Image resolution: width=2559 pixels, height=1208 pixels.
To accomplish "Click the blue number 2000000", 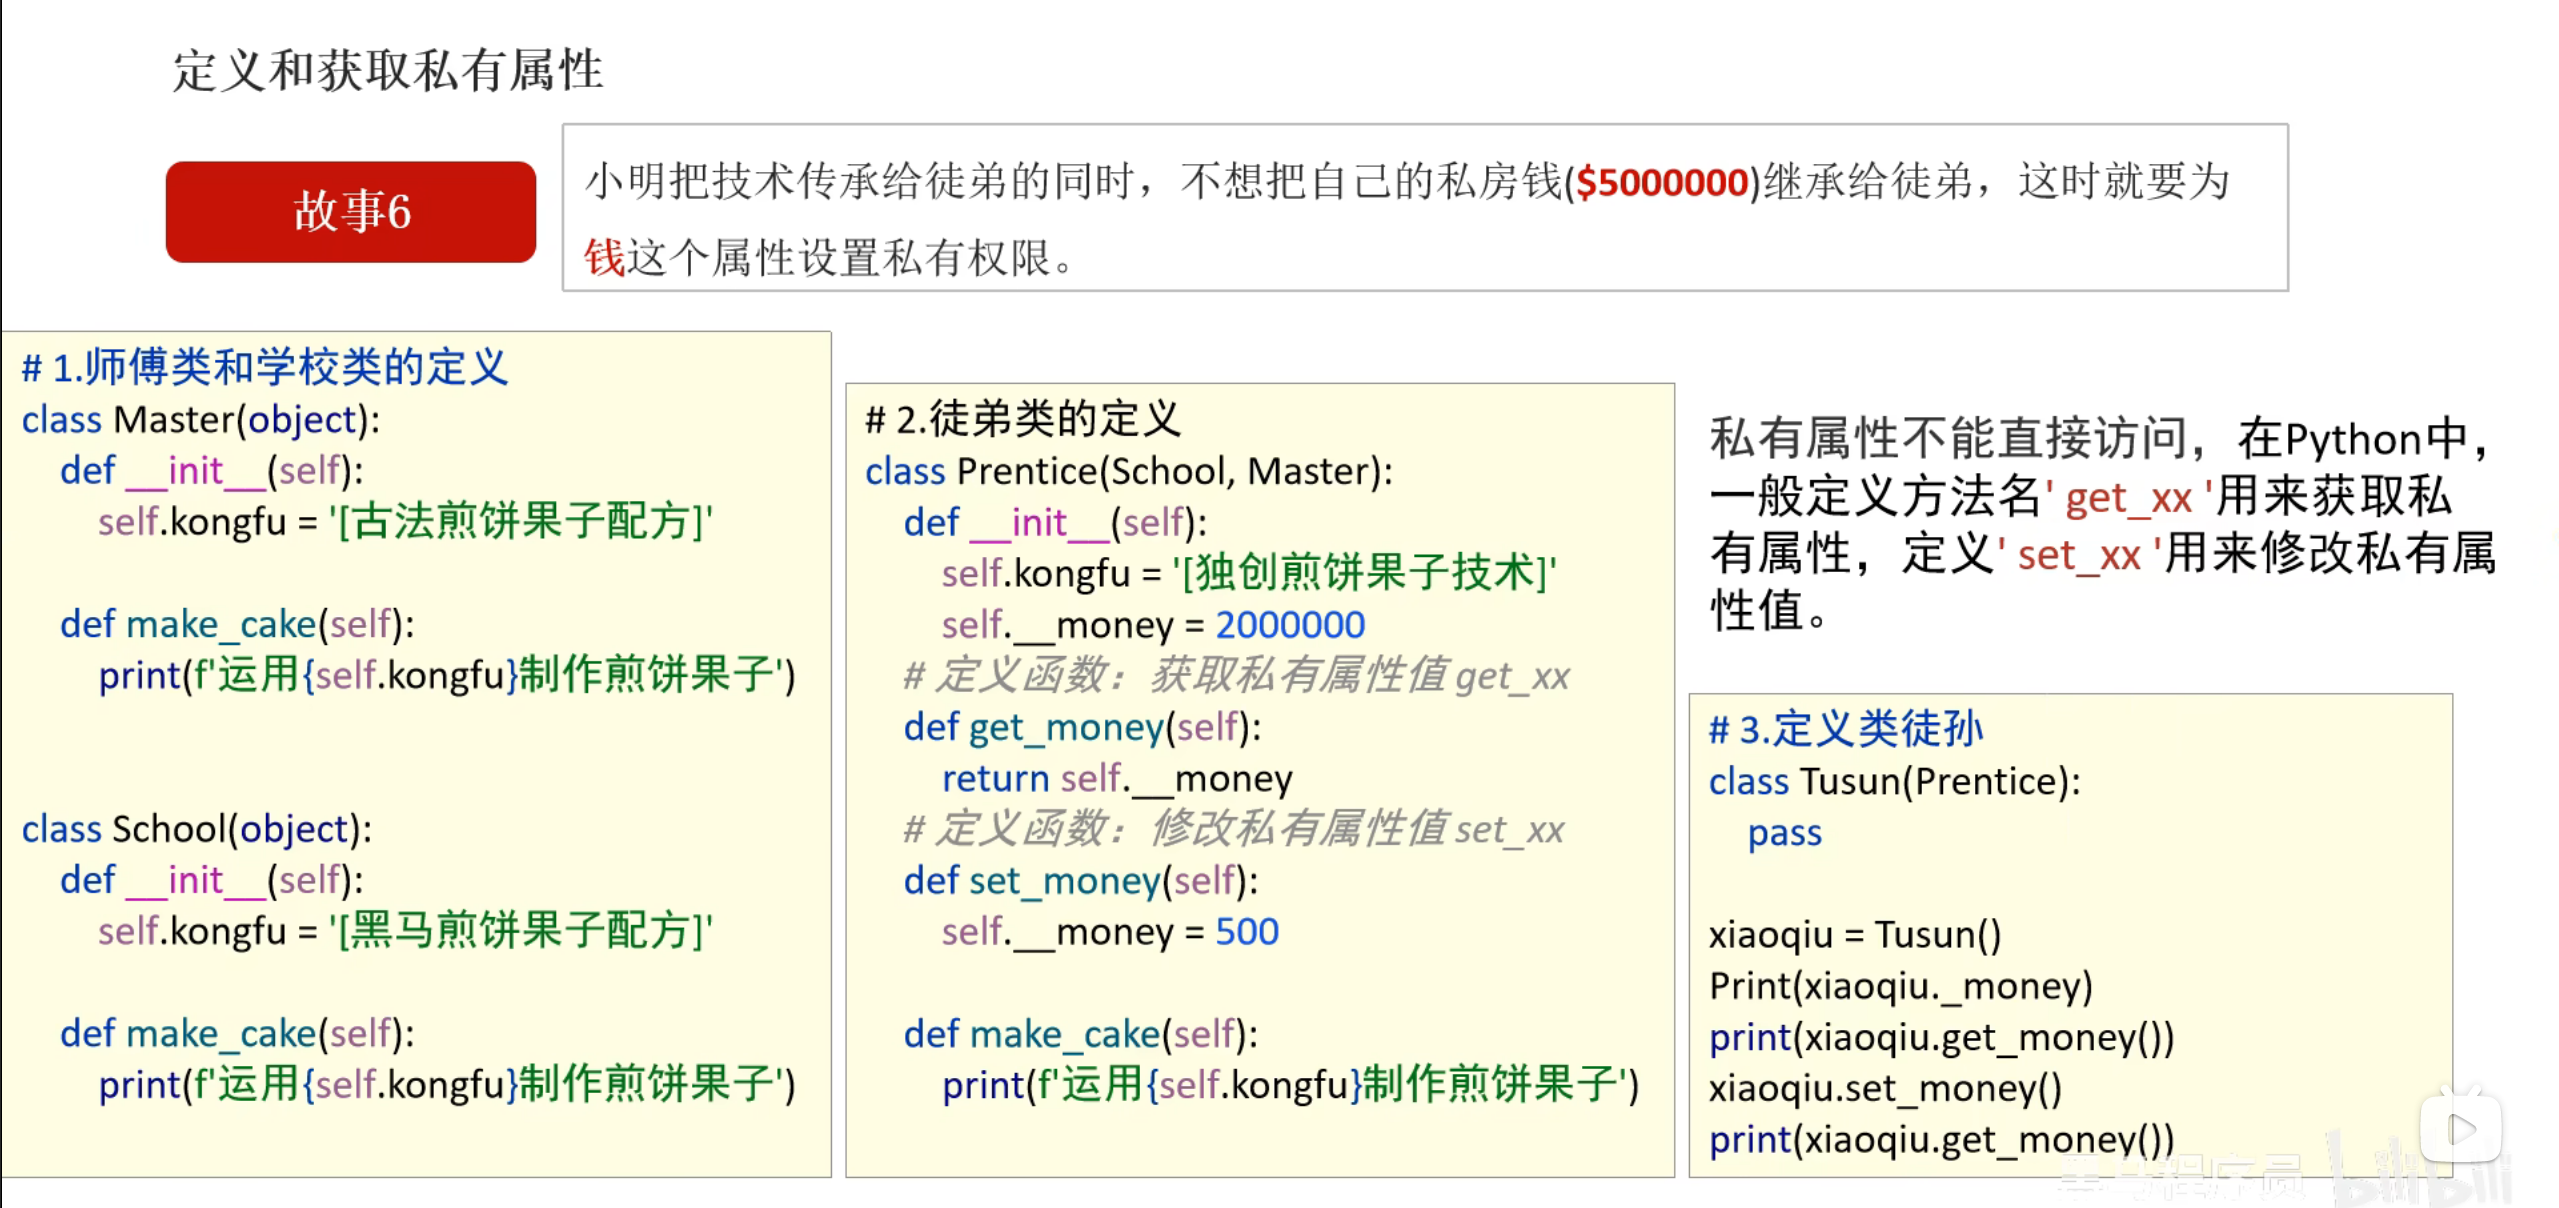I will [1289, 625].
